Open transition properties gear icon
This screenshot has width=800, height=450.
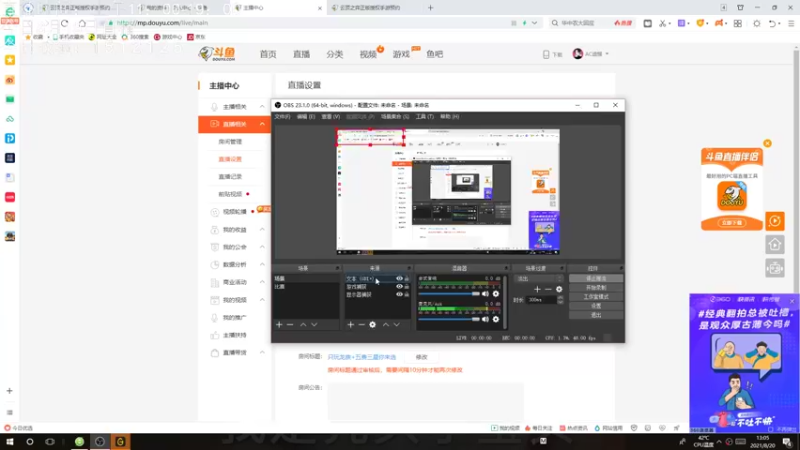pos(559,289)
